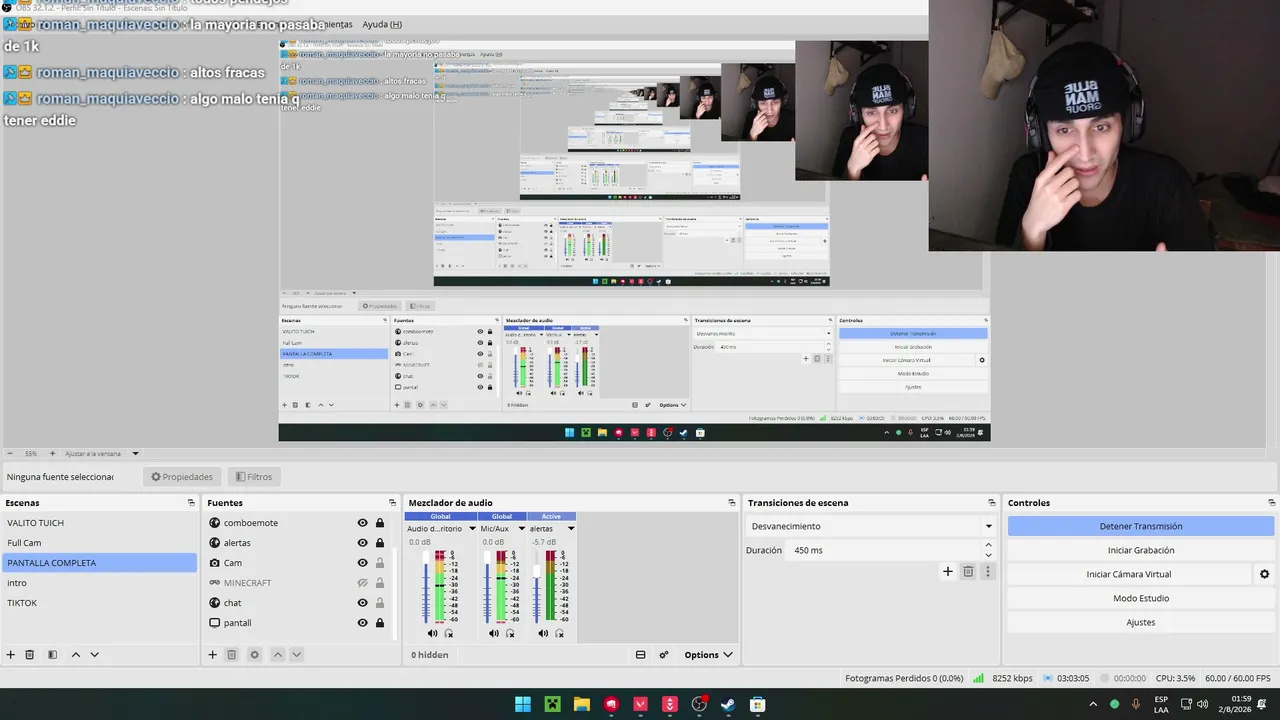The image size is (1280, 720).
Task: Open Audio del escritorio channel dropdown
Action: point(472,529)
